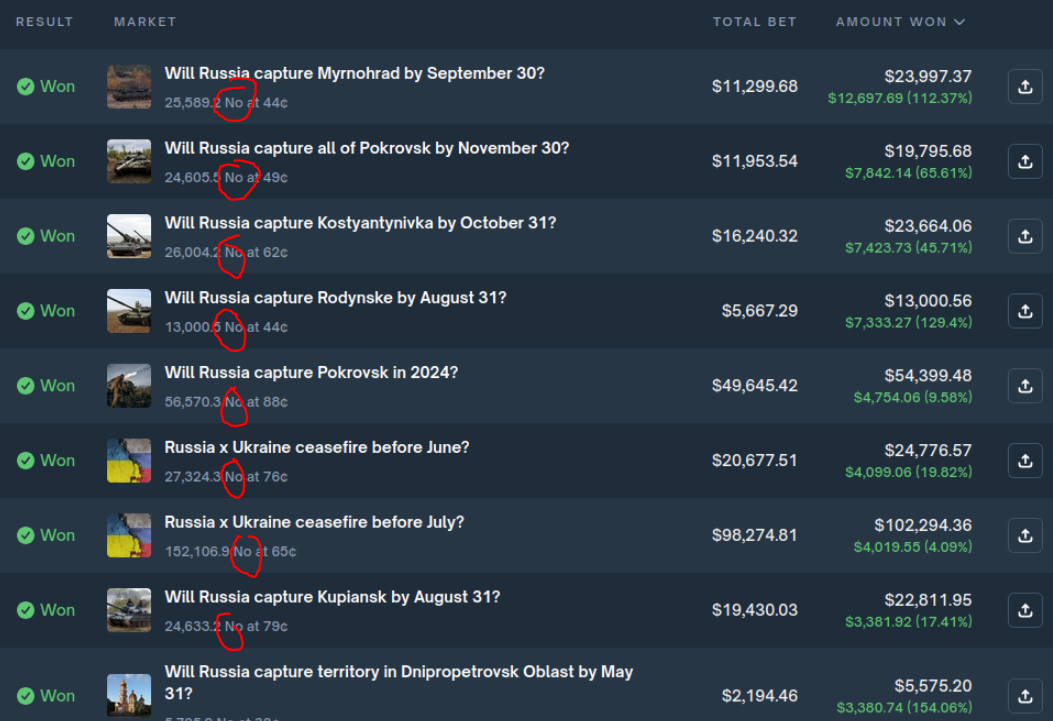Viewport: 1053px width, 721px height.
Task: Click the $11,299.68 total bet value
Action: [x=755, y=87]
